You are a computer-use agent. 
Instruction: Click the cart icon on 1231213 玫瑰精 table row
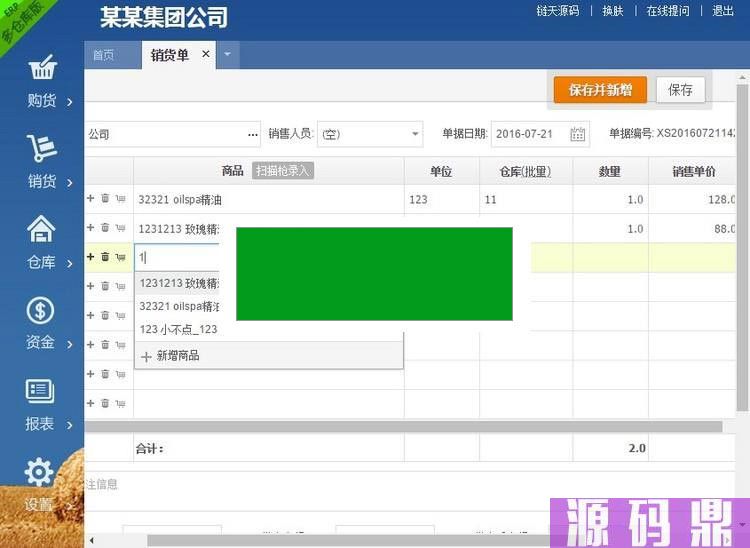tap(121, 228)
